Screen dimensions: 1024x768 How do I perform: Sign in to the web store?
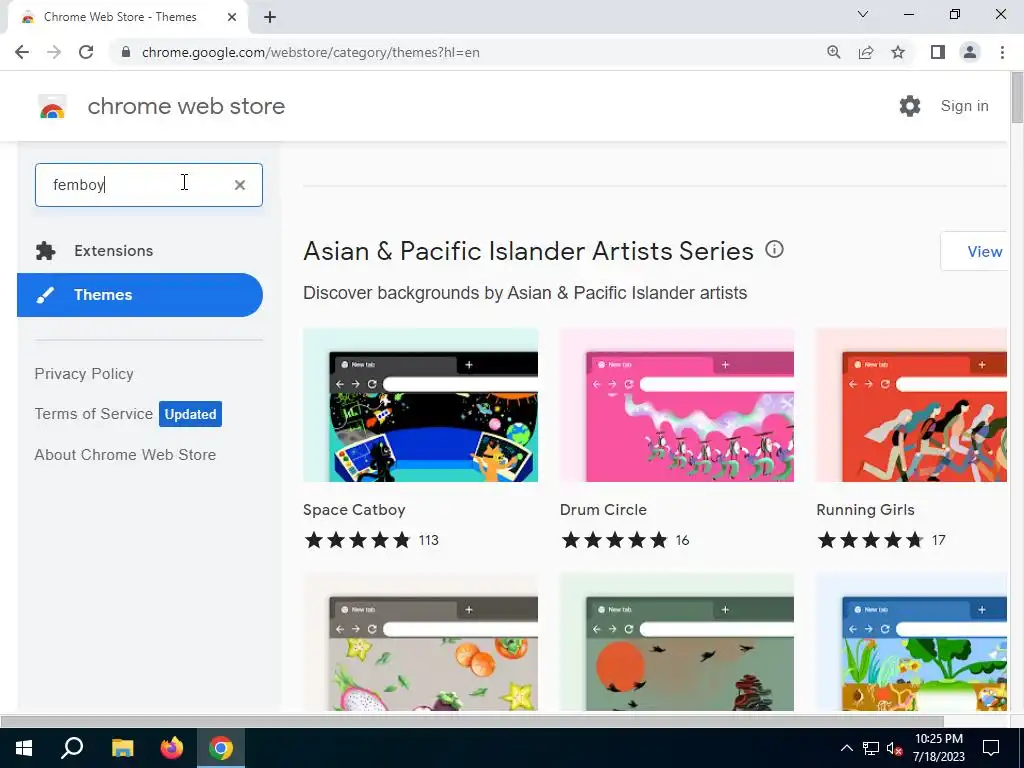(965, 106)
